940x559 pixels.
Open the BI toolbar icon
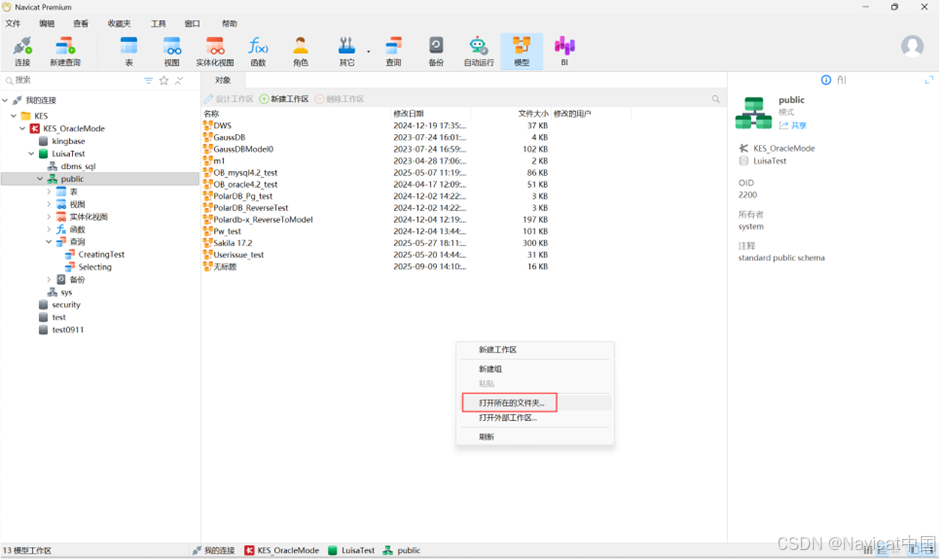pyautogui.click(x=564, y=52)
